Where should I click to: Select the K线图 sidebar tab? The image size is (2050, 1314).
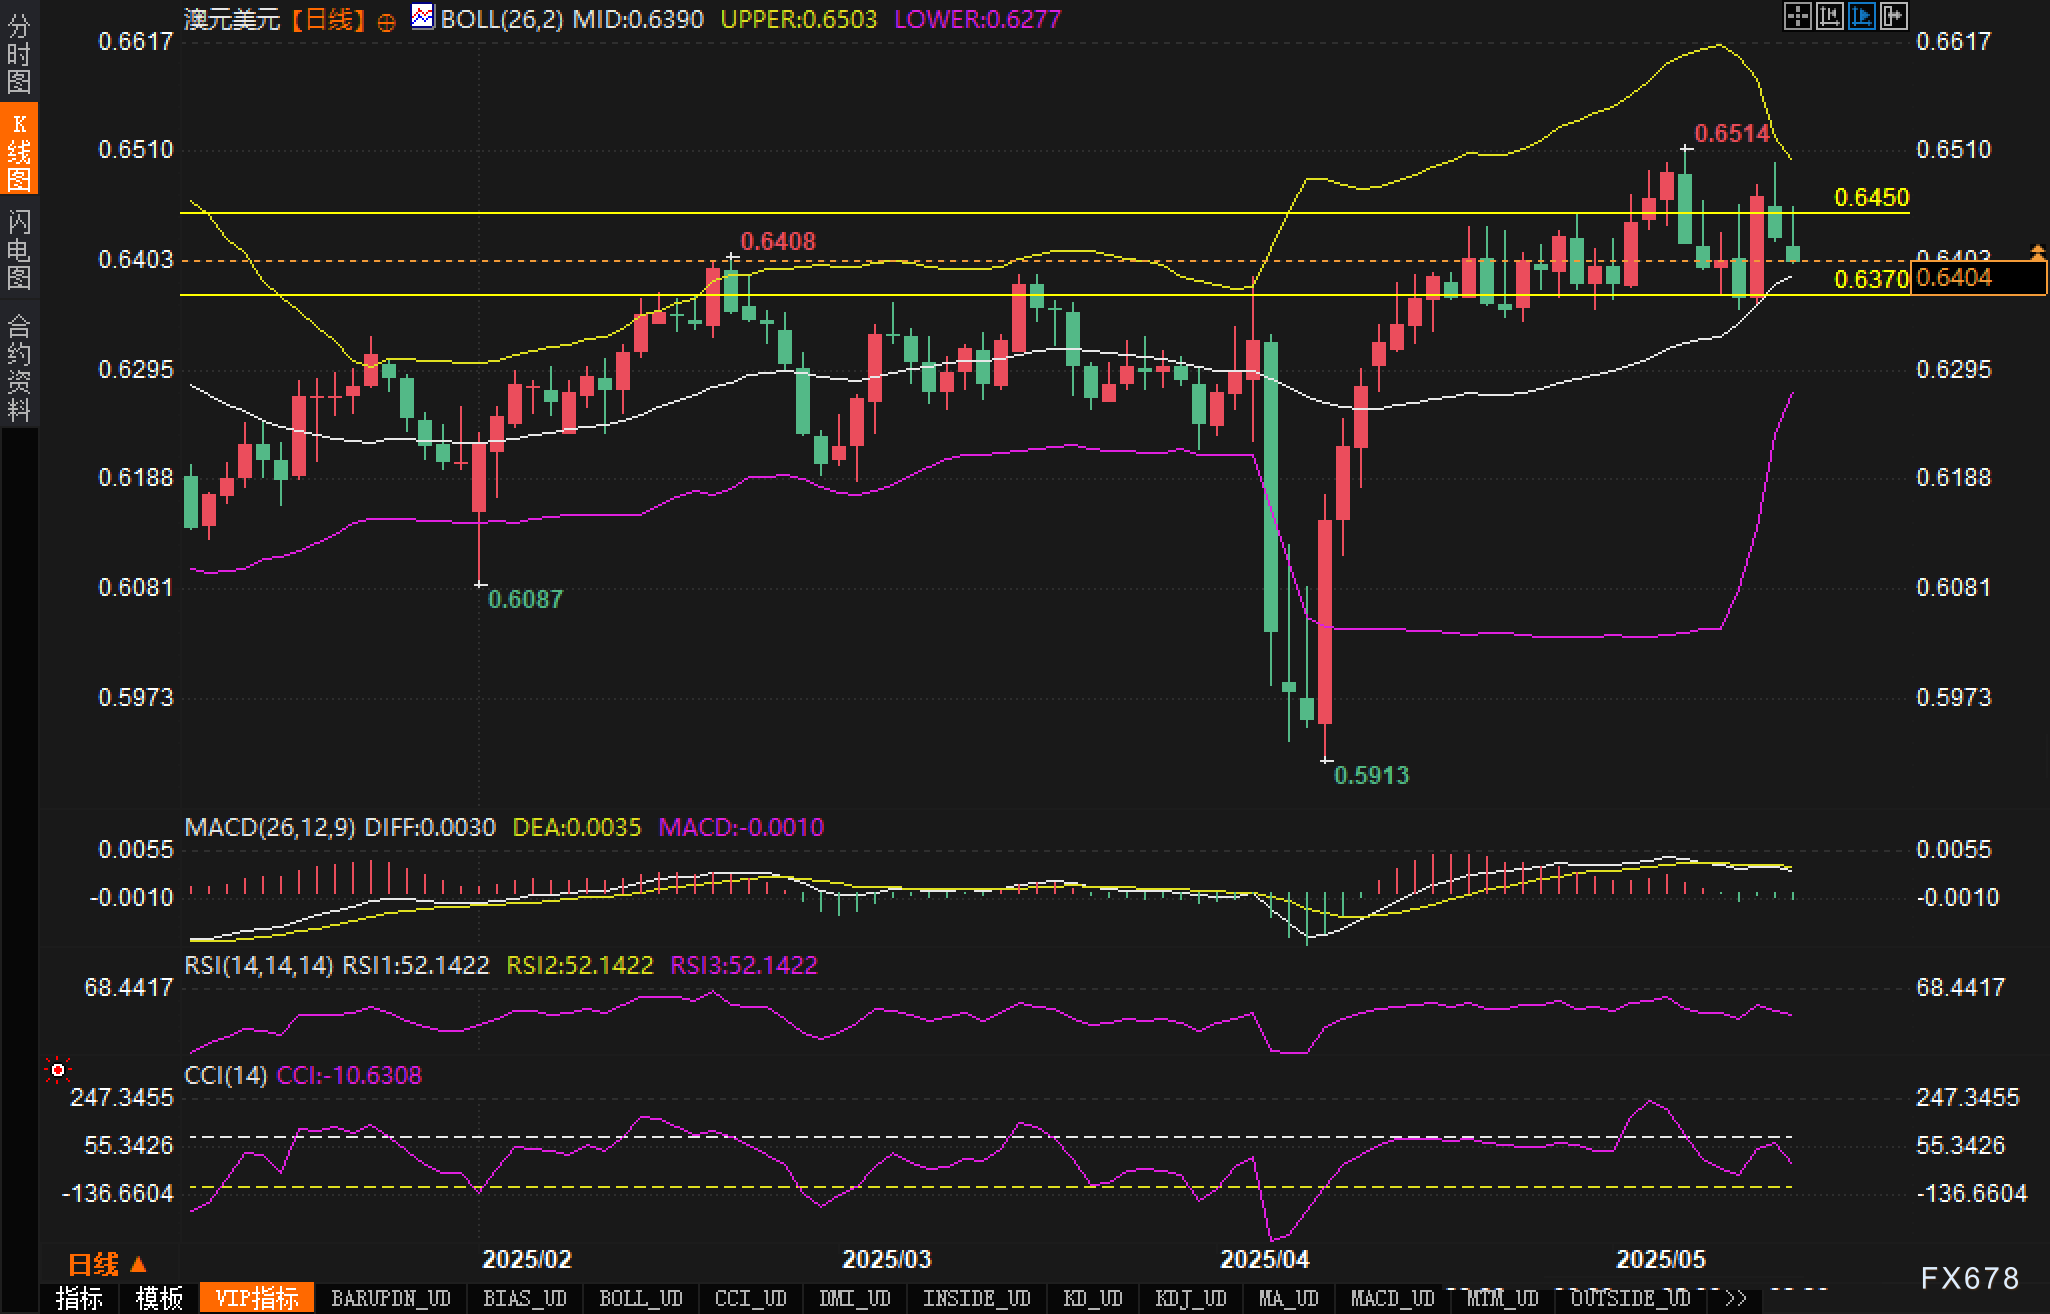click(19, 150)
